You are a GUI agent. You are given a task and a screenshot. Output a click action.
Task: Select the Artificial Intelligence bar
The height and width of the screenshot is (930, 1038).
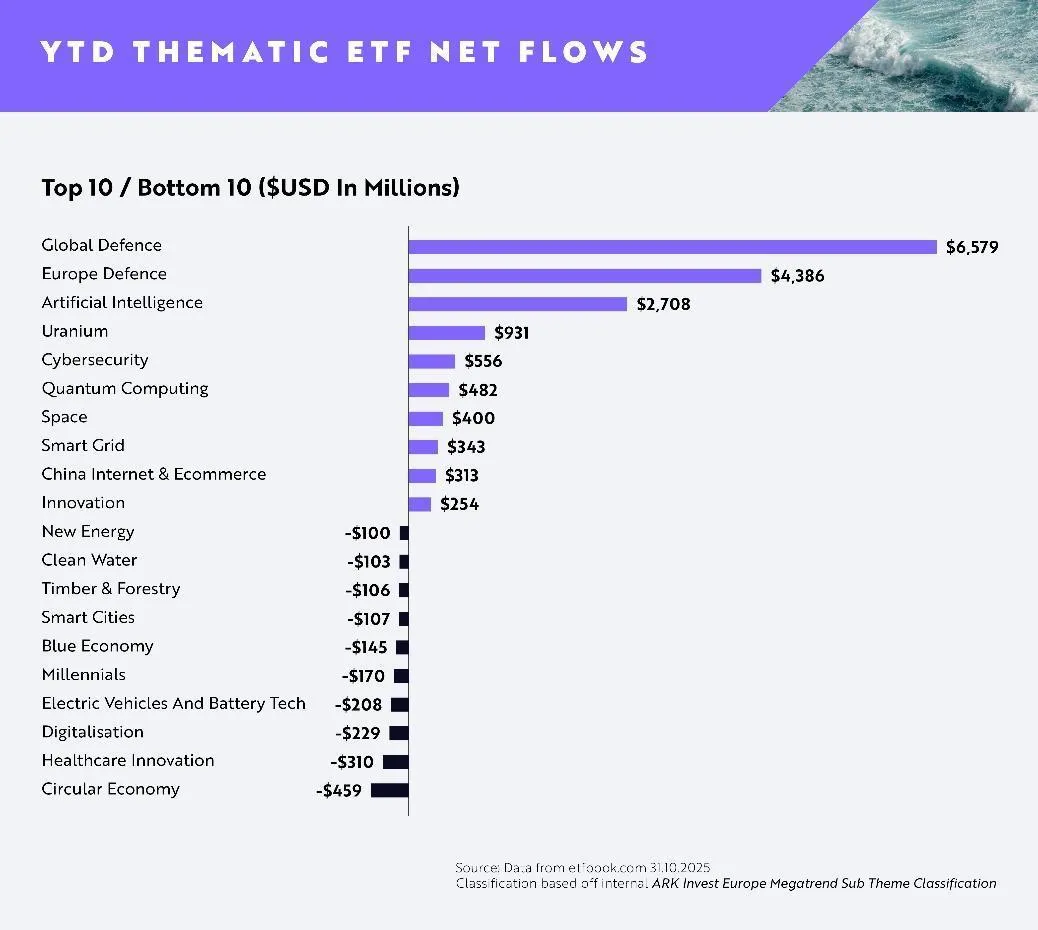coord(518,304)
